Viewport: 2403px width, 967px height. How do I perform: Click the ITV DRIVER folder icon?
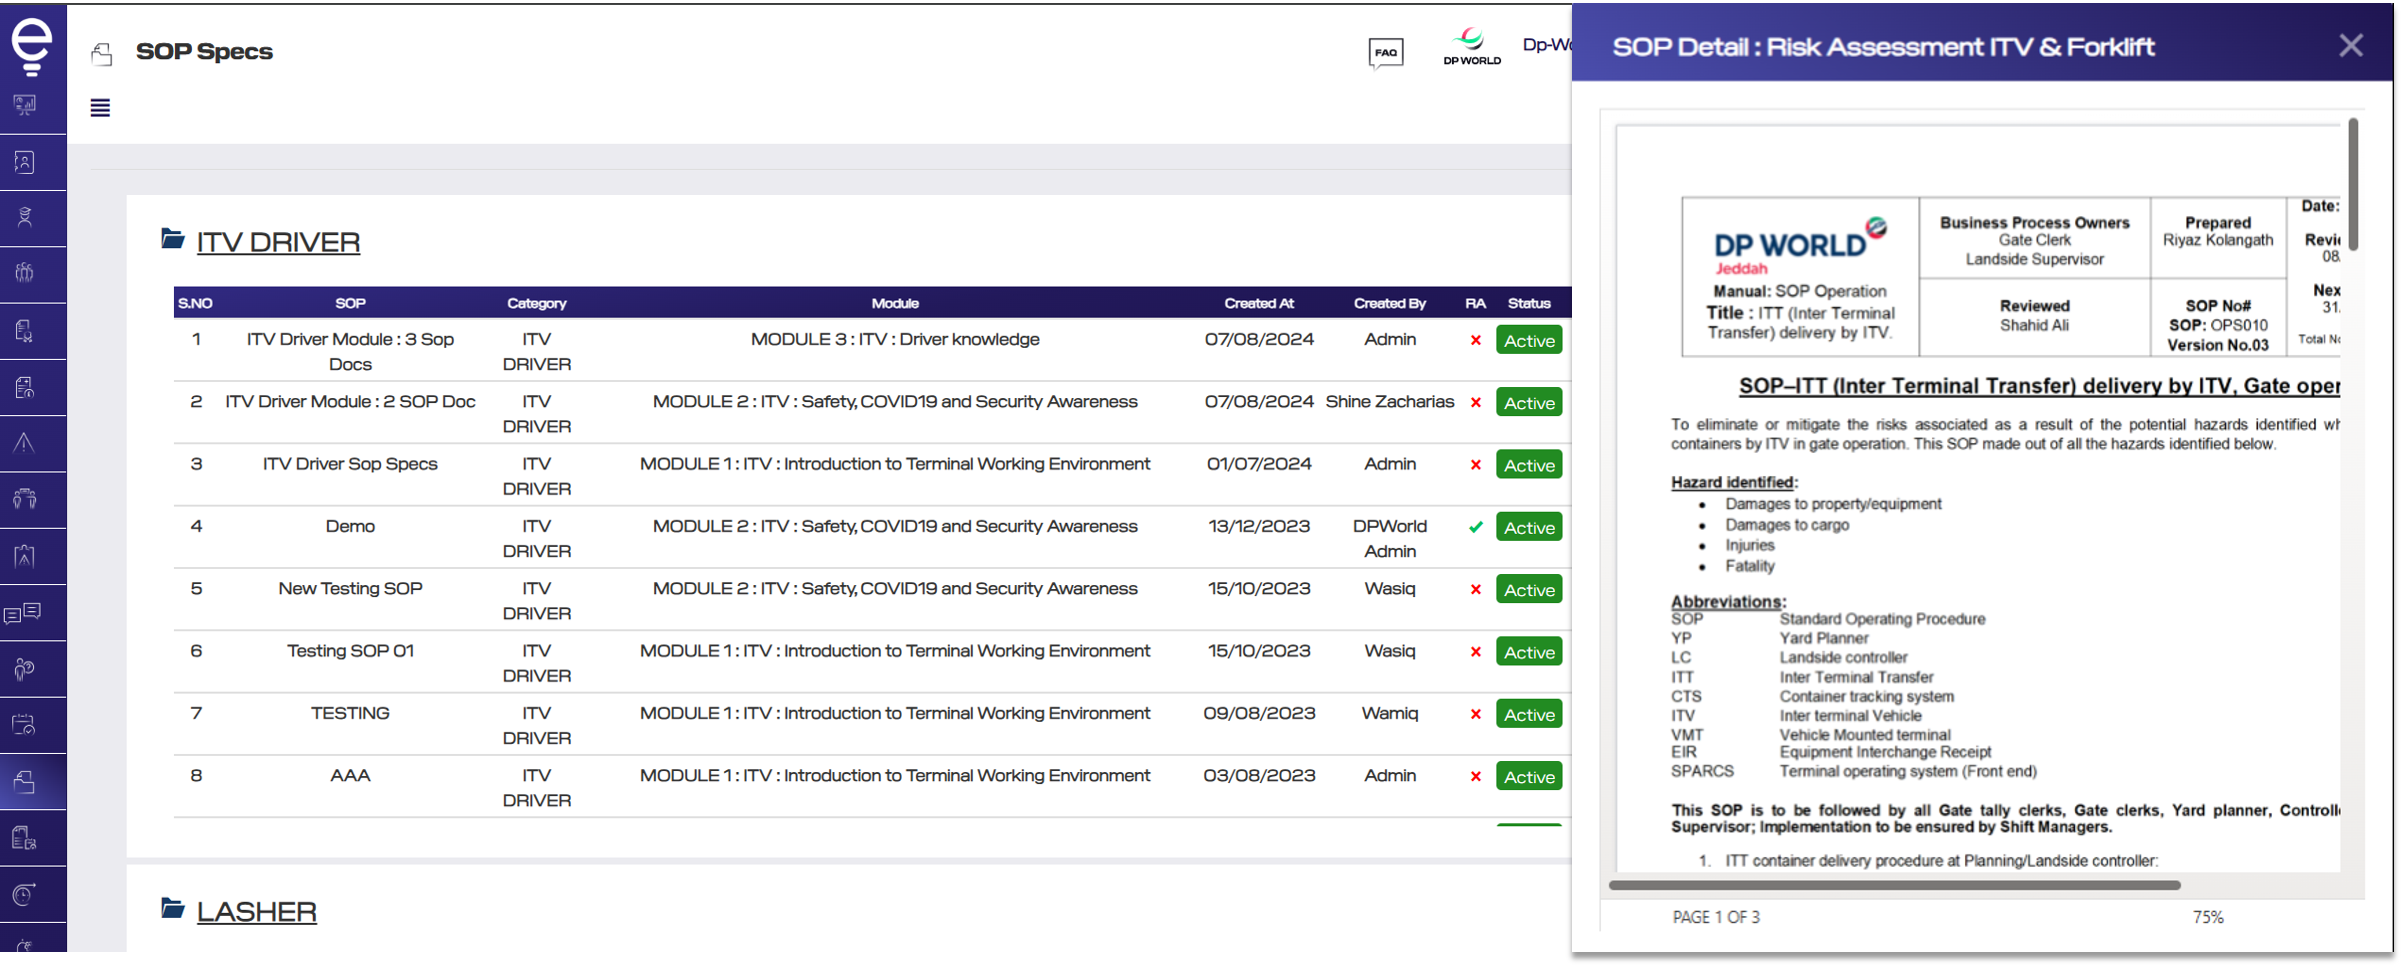click(x=173, y=238)
